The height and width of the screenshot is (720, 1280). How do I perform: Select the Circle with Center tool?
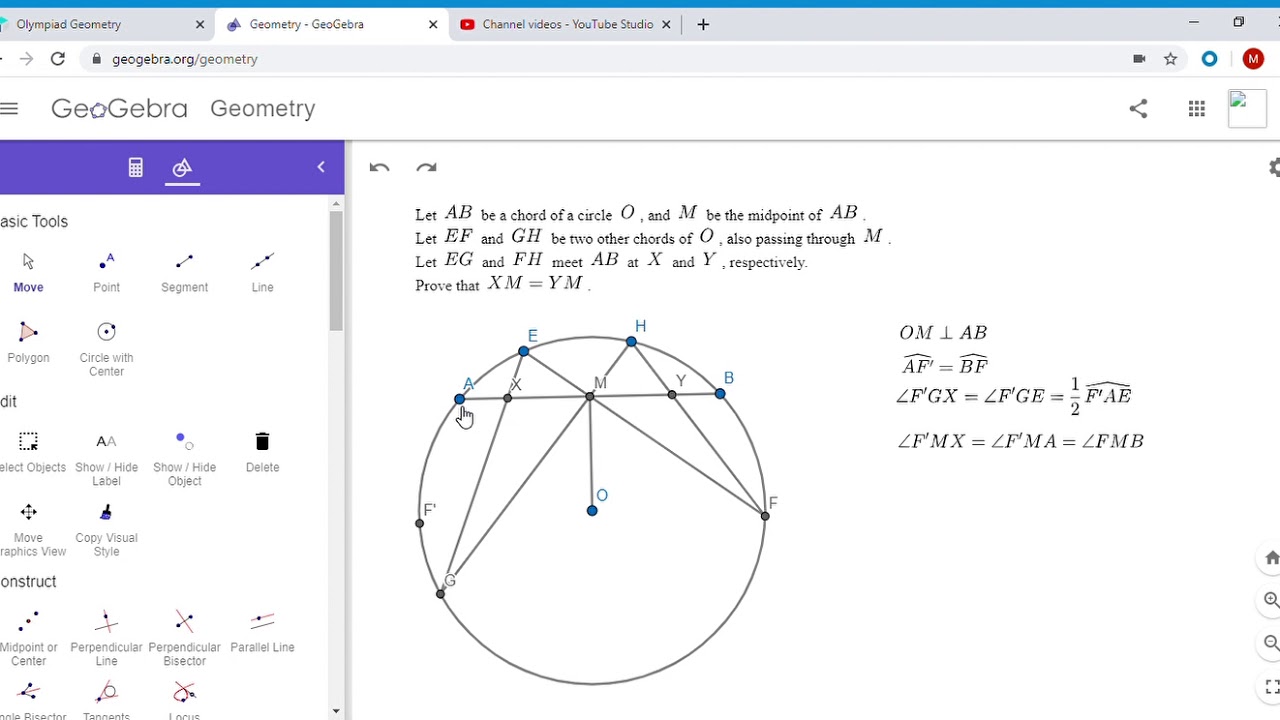(106, 348)
